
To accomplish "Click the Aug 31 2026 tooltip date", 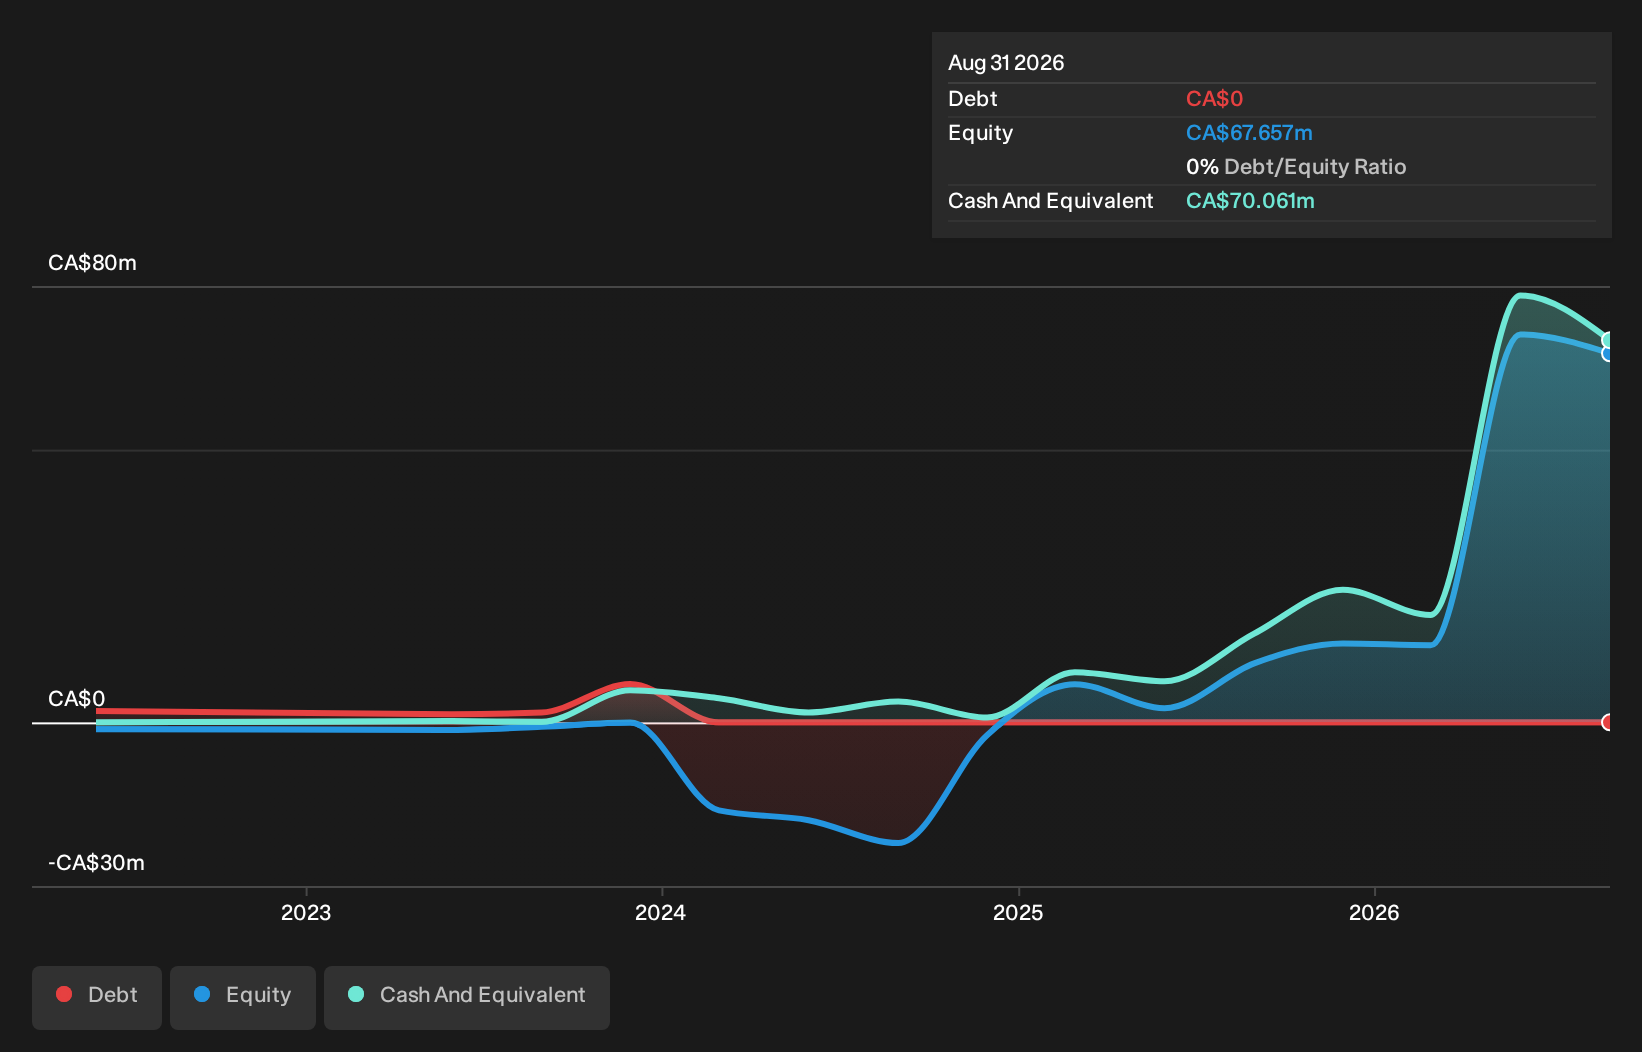I will click(x=1006, y=63).
